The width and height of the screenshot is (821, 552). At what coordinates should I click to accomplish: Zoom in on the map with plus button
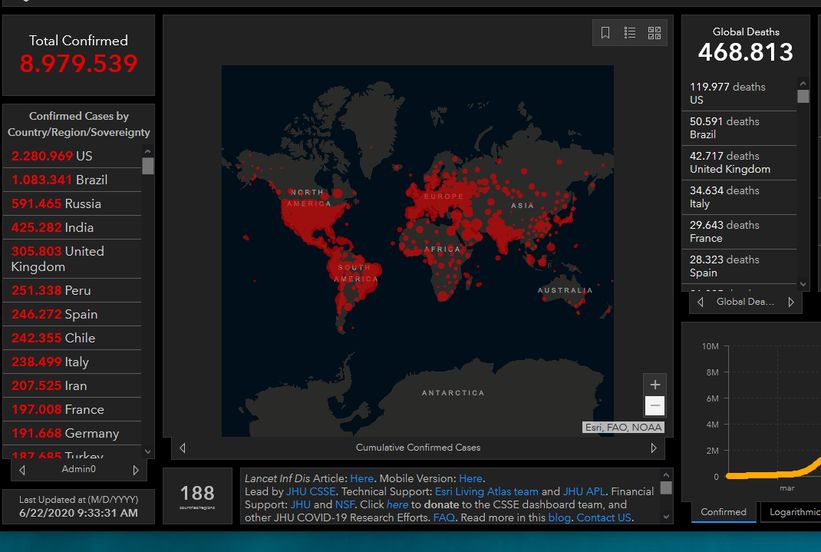pos(655,385)
